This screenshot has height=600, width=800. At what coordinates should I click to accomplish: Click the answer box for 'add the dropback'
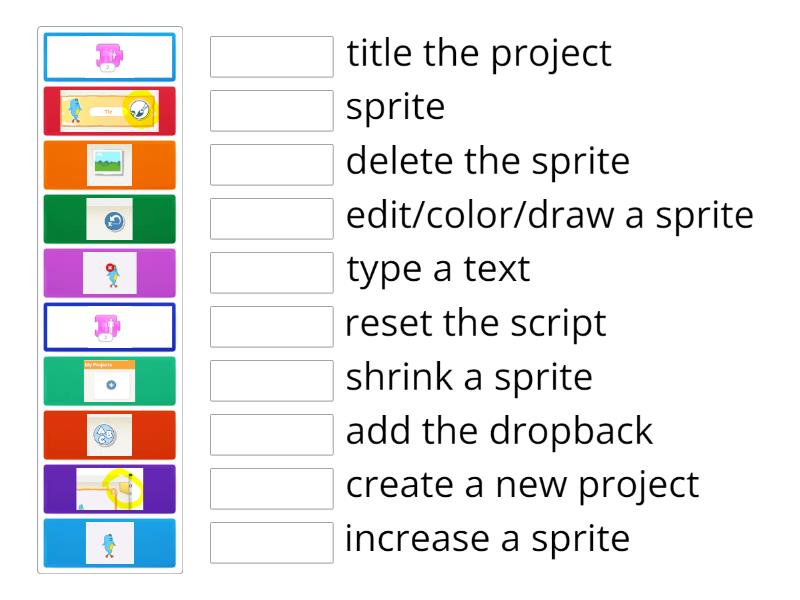pos(272,435)
